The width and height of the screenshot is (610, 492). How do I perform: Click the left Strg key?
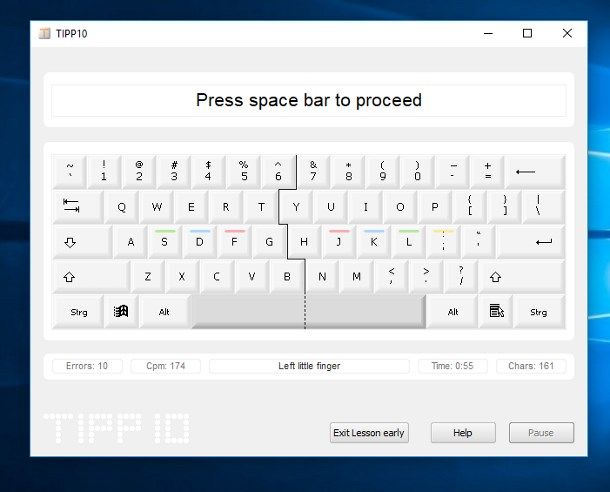pos(78,312)
